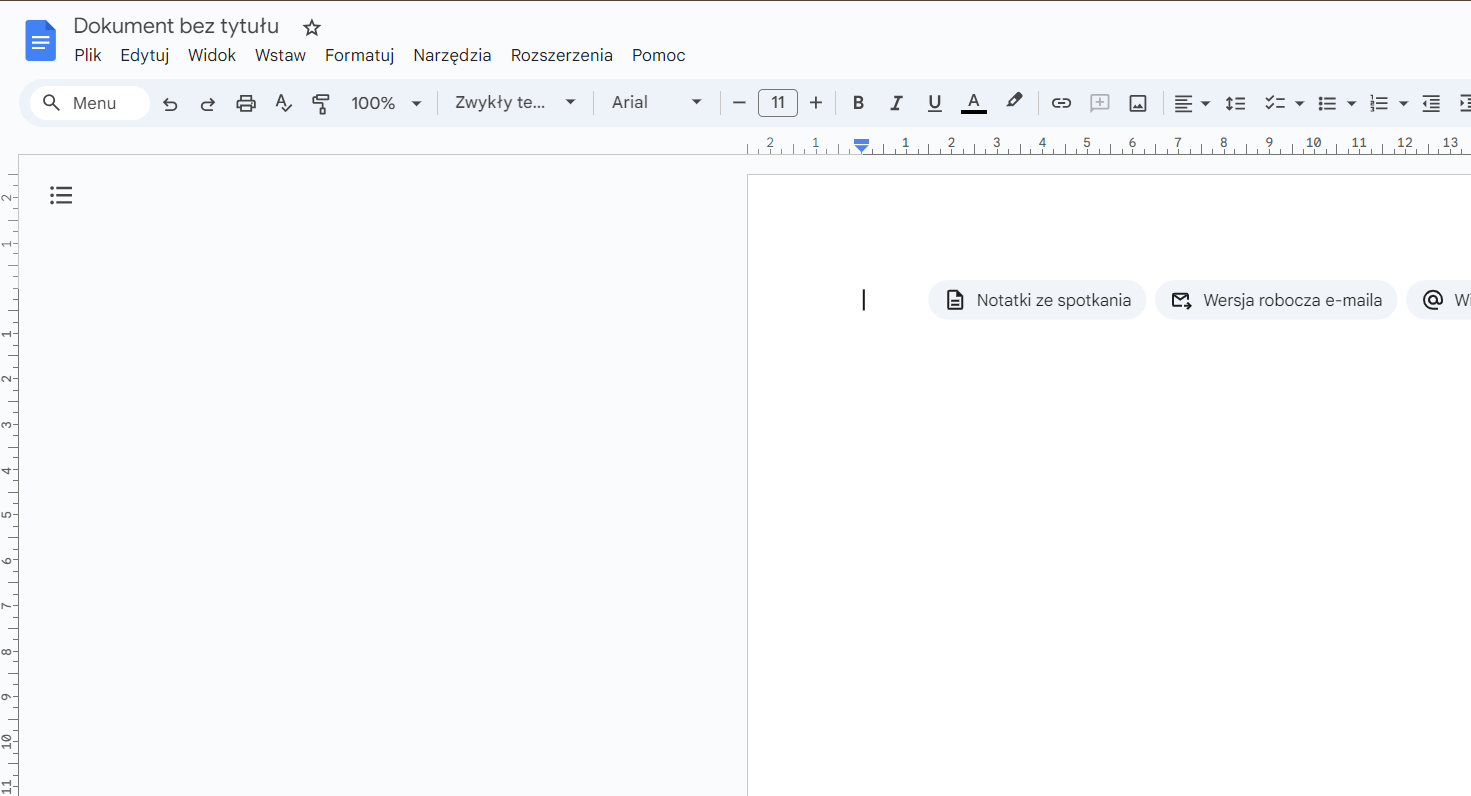Decrease font size with minus
The height and width of the screenshot is (796, 1471).
[x=740, y=102]
